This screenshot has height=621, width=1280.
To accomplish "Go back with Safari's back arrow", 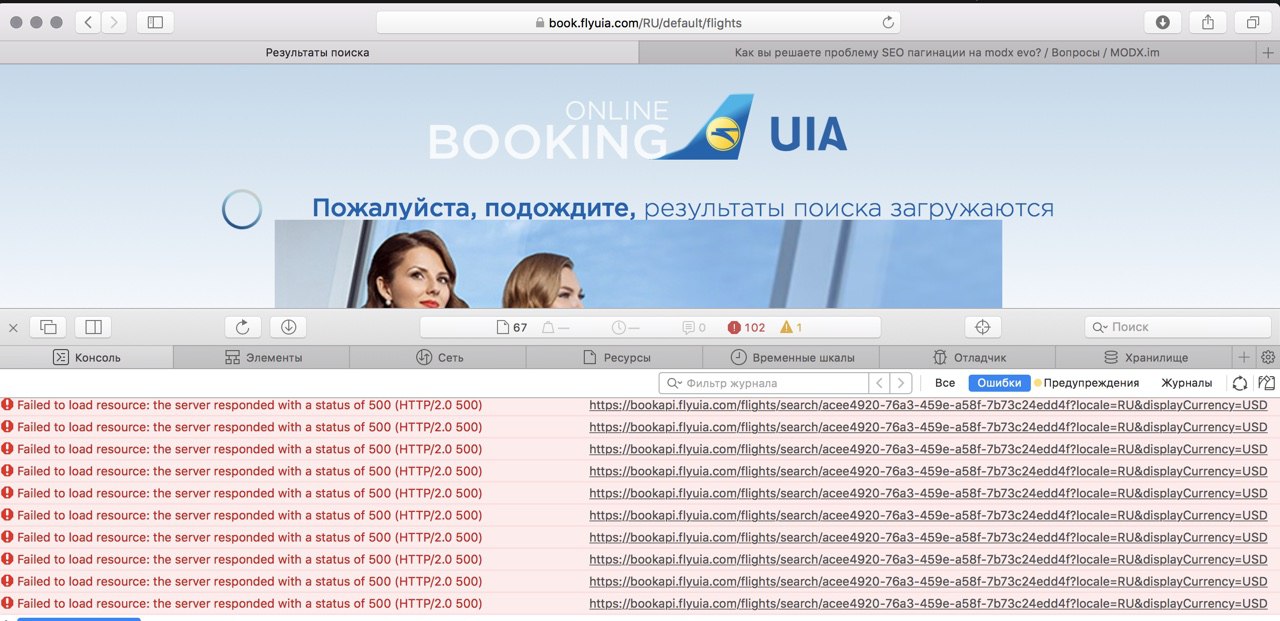I will (89, 22).
